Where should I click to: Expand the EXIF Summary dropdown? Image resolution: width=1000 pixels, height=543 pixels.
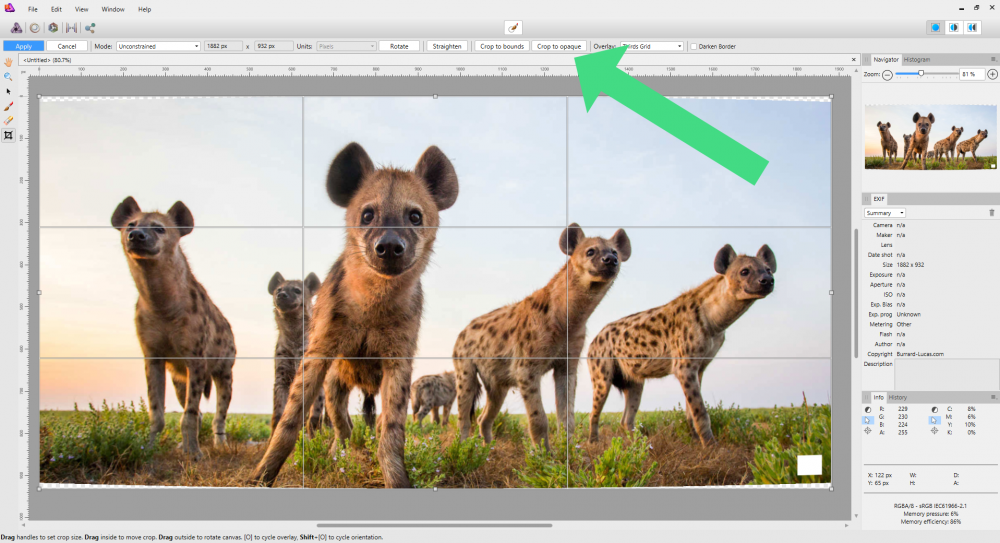click(886, 213)
